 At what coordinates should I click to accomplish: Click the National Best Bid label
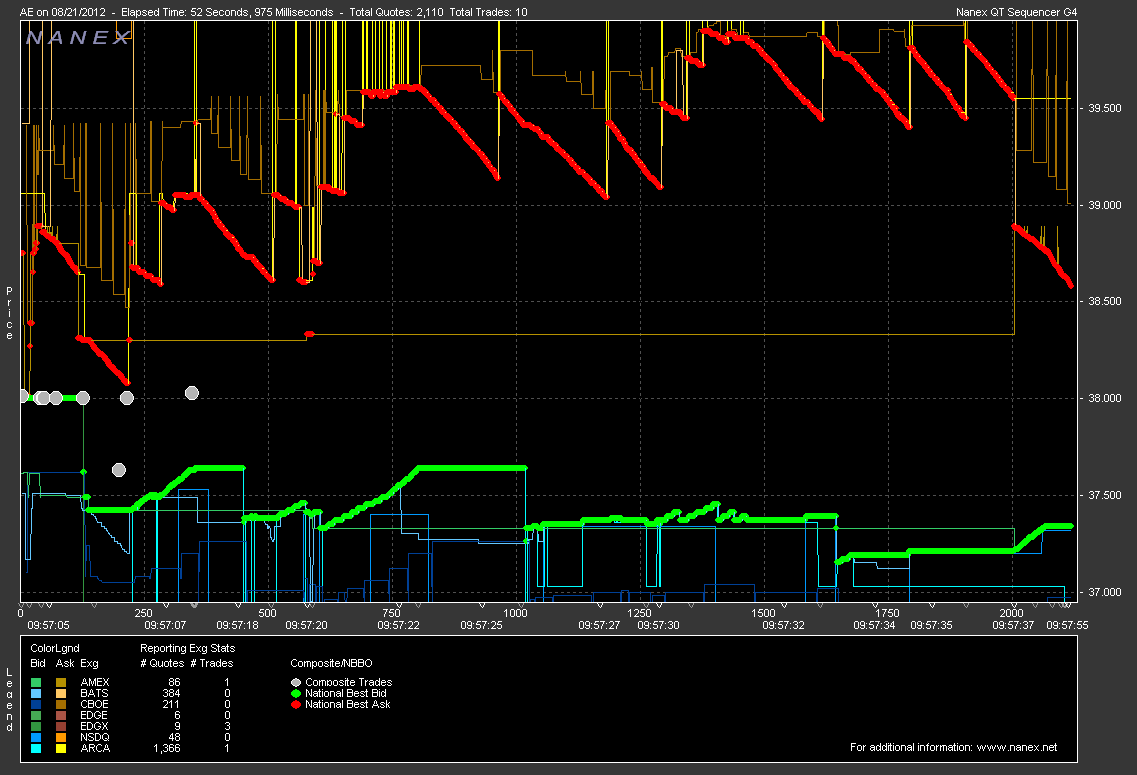click(346, 693)
